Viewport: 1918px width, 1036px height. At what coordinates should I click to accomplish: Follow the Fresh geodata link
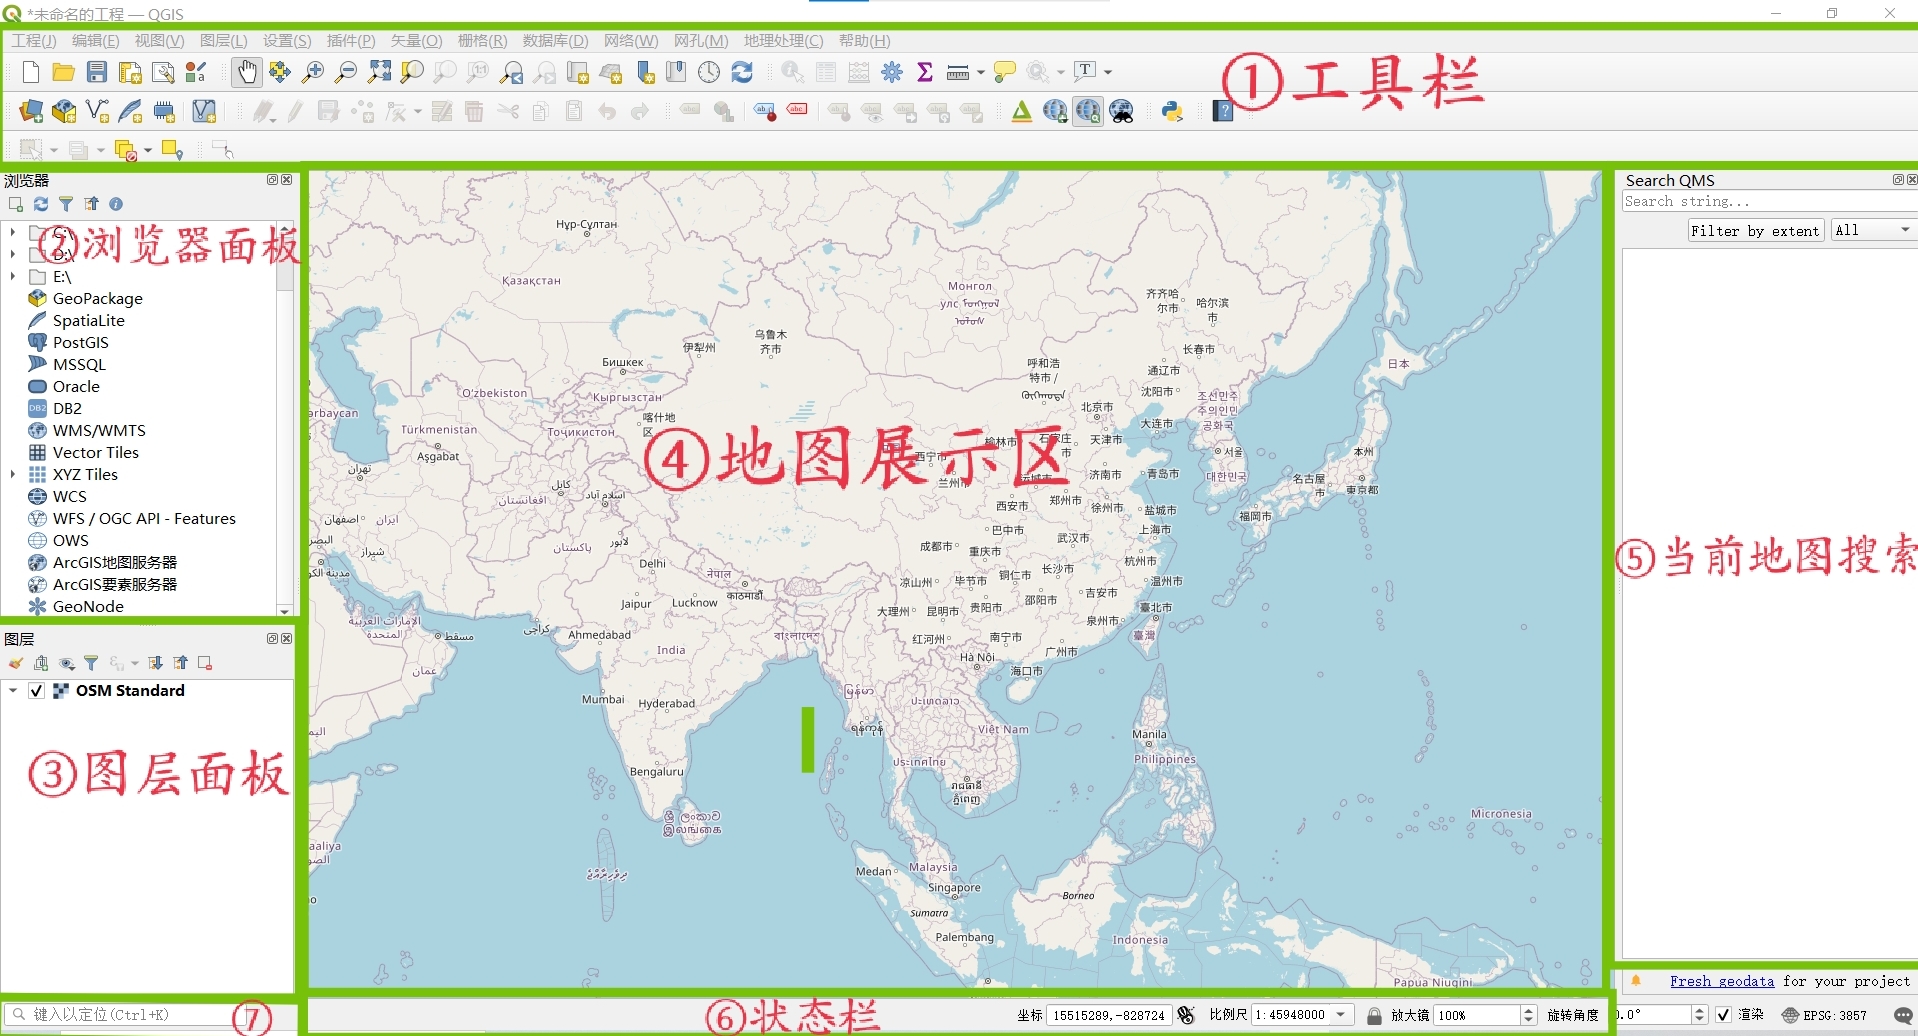[1721, 982]
